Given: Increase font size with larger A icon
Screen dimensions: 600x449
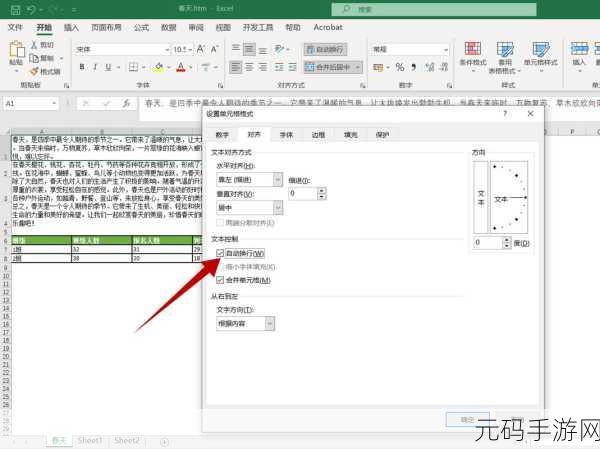Looking at the screenshot, I should click(201, 49).
